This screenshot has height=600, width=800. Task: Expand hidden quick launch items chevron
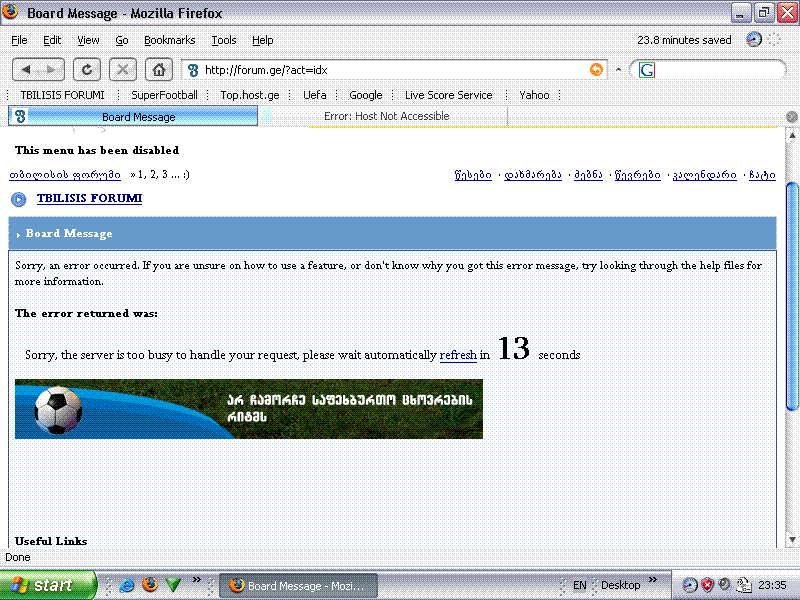pyautogui.click(x=196, y=580)
